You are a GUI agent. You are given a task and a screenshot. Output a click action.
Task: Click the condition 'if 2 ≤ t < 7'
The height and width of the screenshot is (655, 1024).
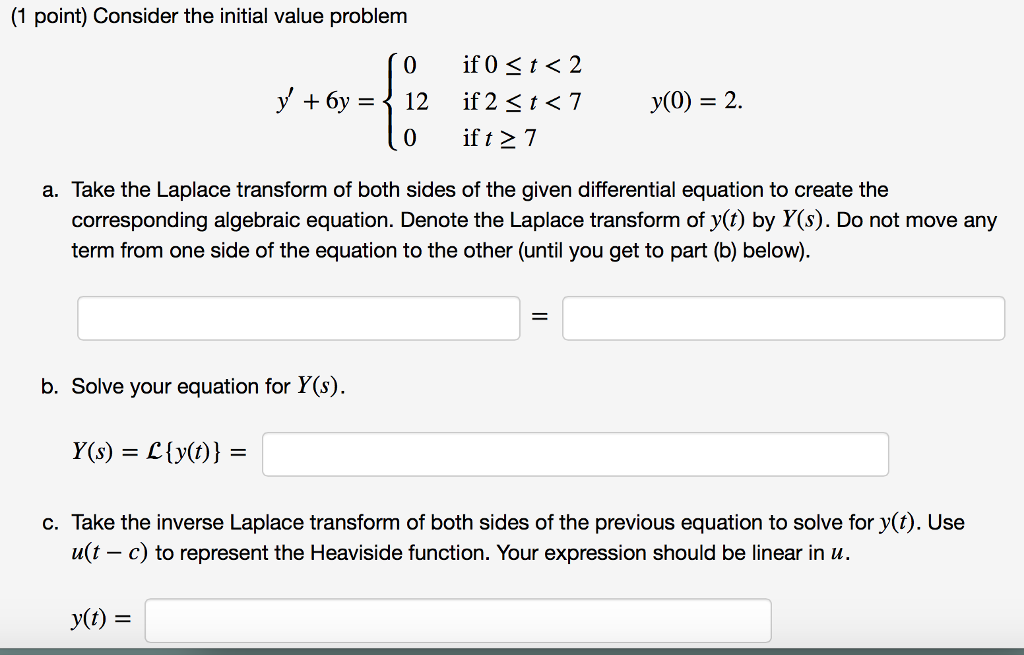point(522,101)
